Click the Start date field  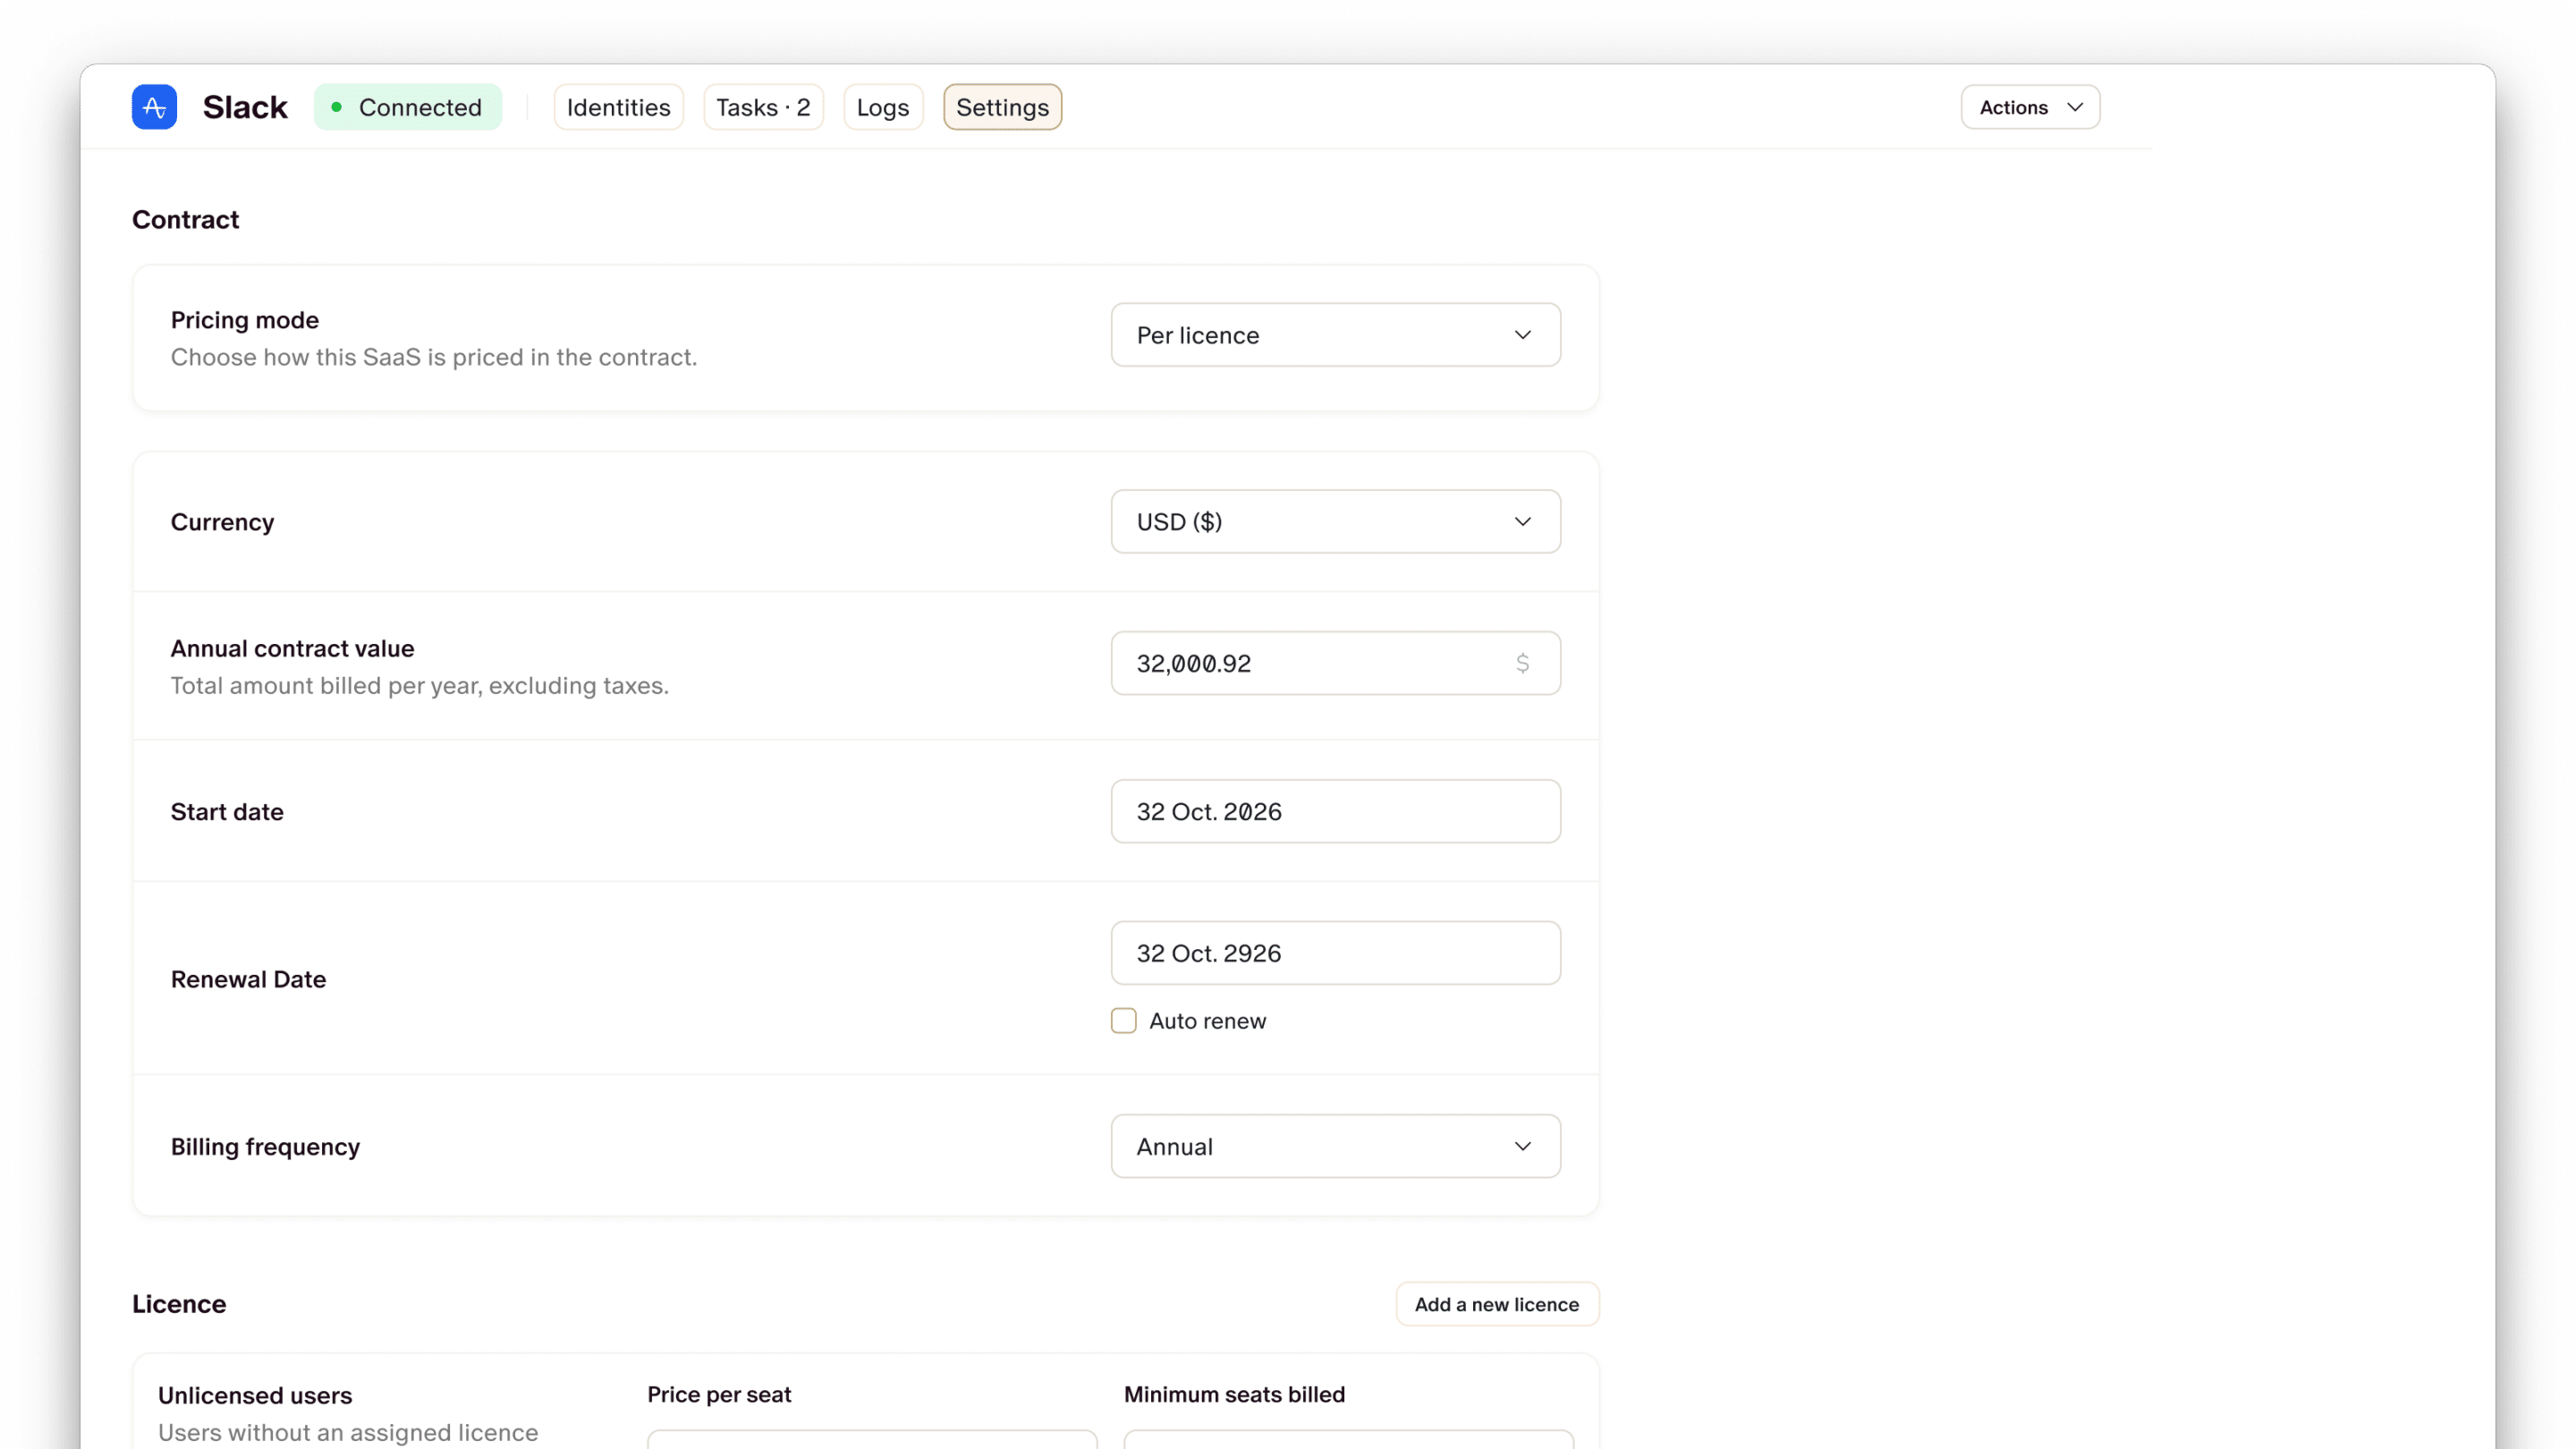(x=1335, y=811)
